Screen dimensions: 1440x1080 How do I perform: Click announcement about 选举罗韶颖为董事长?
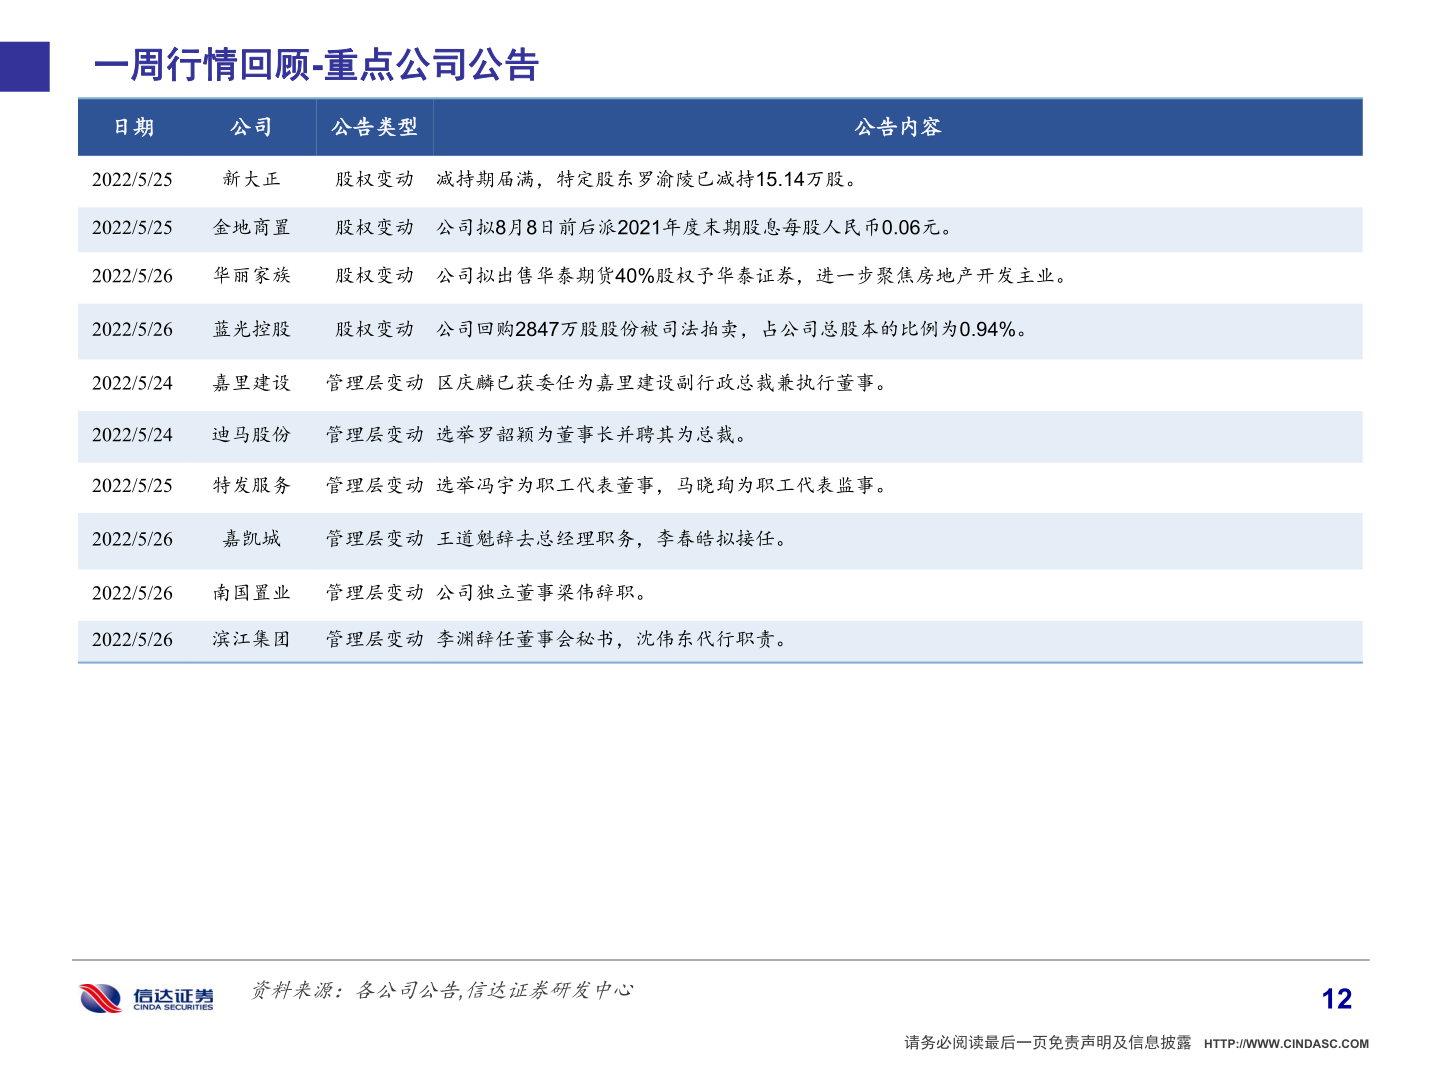click(x=592, y=435)
